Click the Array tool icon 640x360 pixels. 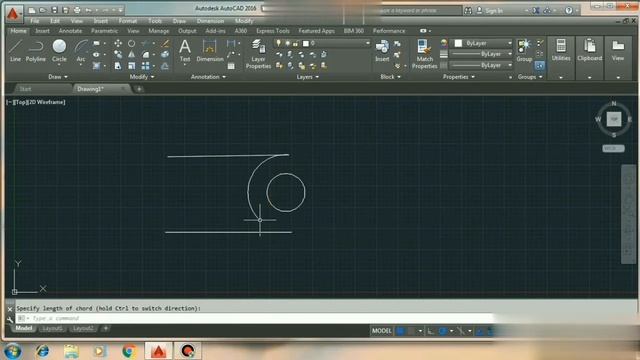[145, 66]
